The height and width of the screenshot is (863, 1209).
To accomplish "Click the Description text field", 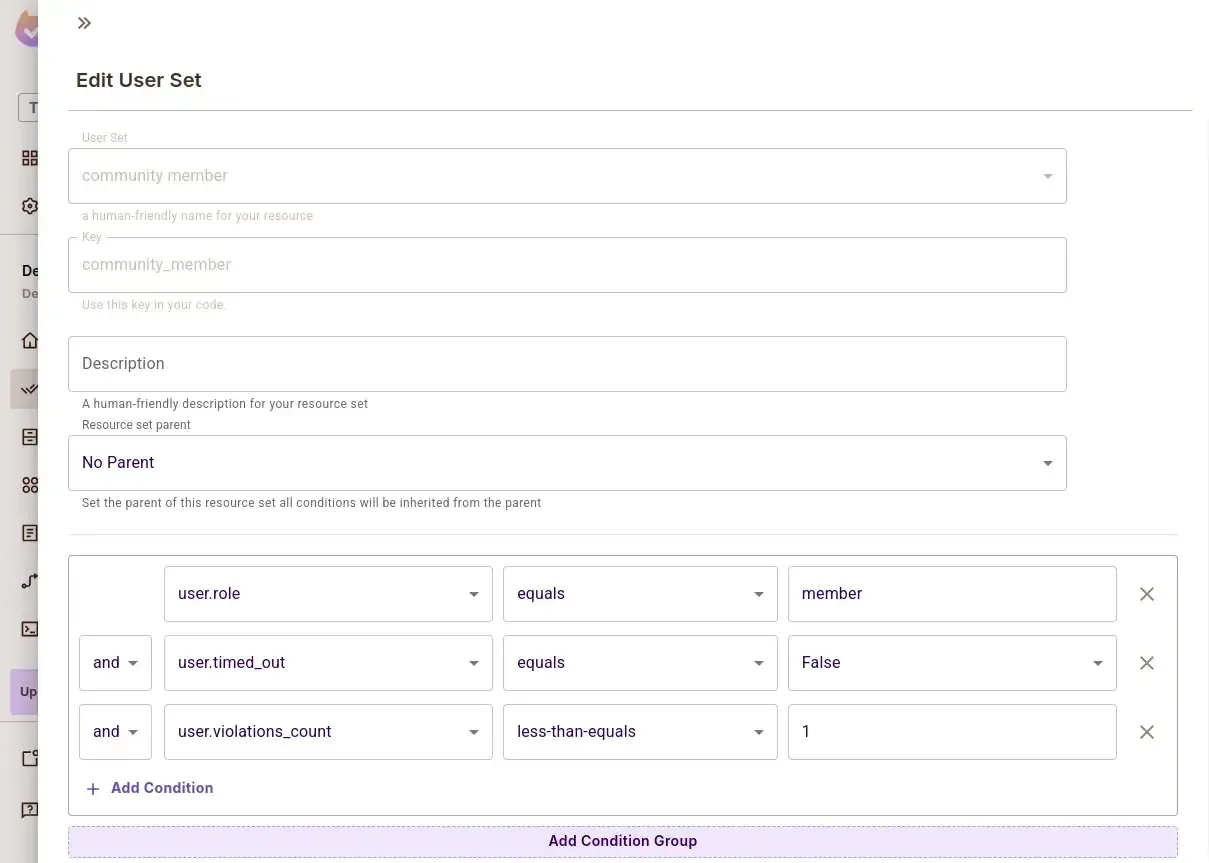I will [x=567, y=364].
